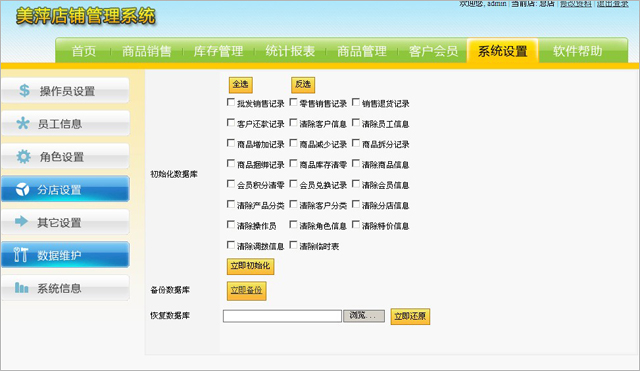Tick the 清除临时表 checkbox
The image size is (640, 371).
[x=293, y=245]
